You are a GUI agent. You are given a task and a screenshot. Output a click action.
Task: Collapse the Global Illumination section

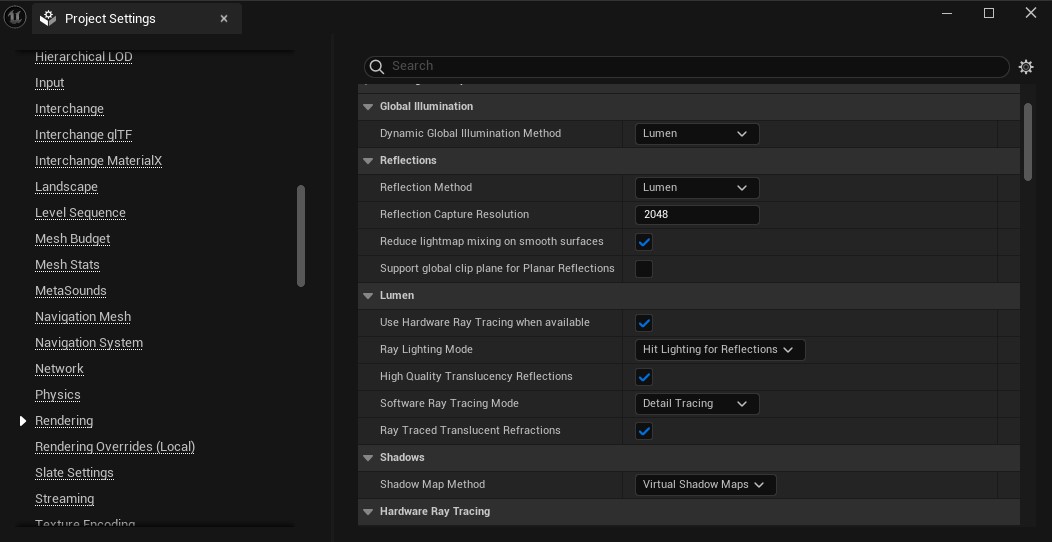pyautogui.click(x=368, y=107)
